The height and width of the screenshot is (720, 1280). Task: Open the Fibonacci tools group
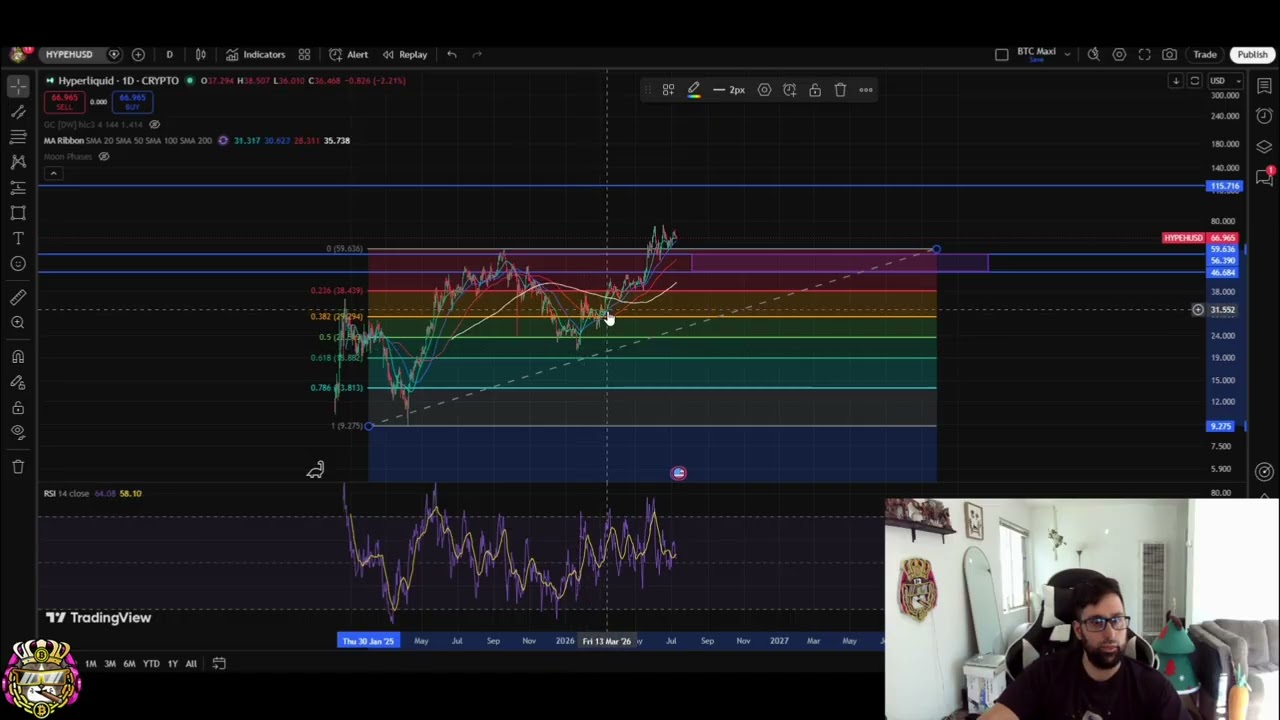18,137
